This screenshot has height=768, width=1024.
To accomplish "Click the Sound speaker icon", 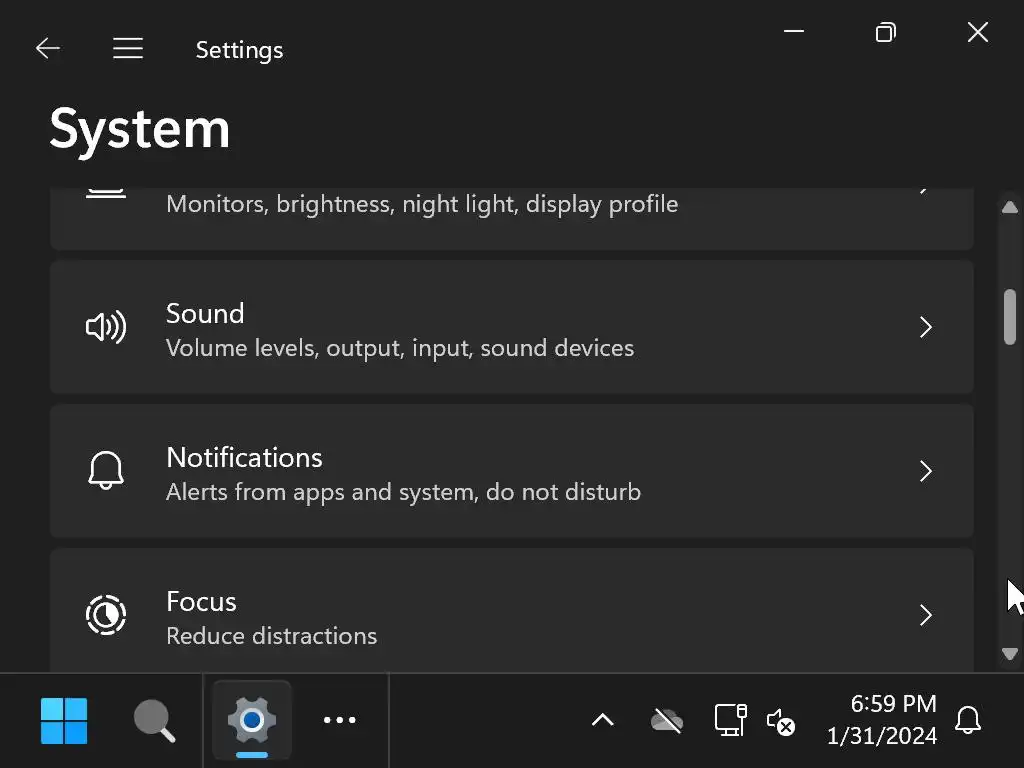I will 106,327.
